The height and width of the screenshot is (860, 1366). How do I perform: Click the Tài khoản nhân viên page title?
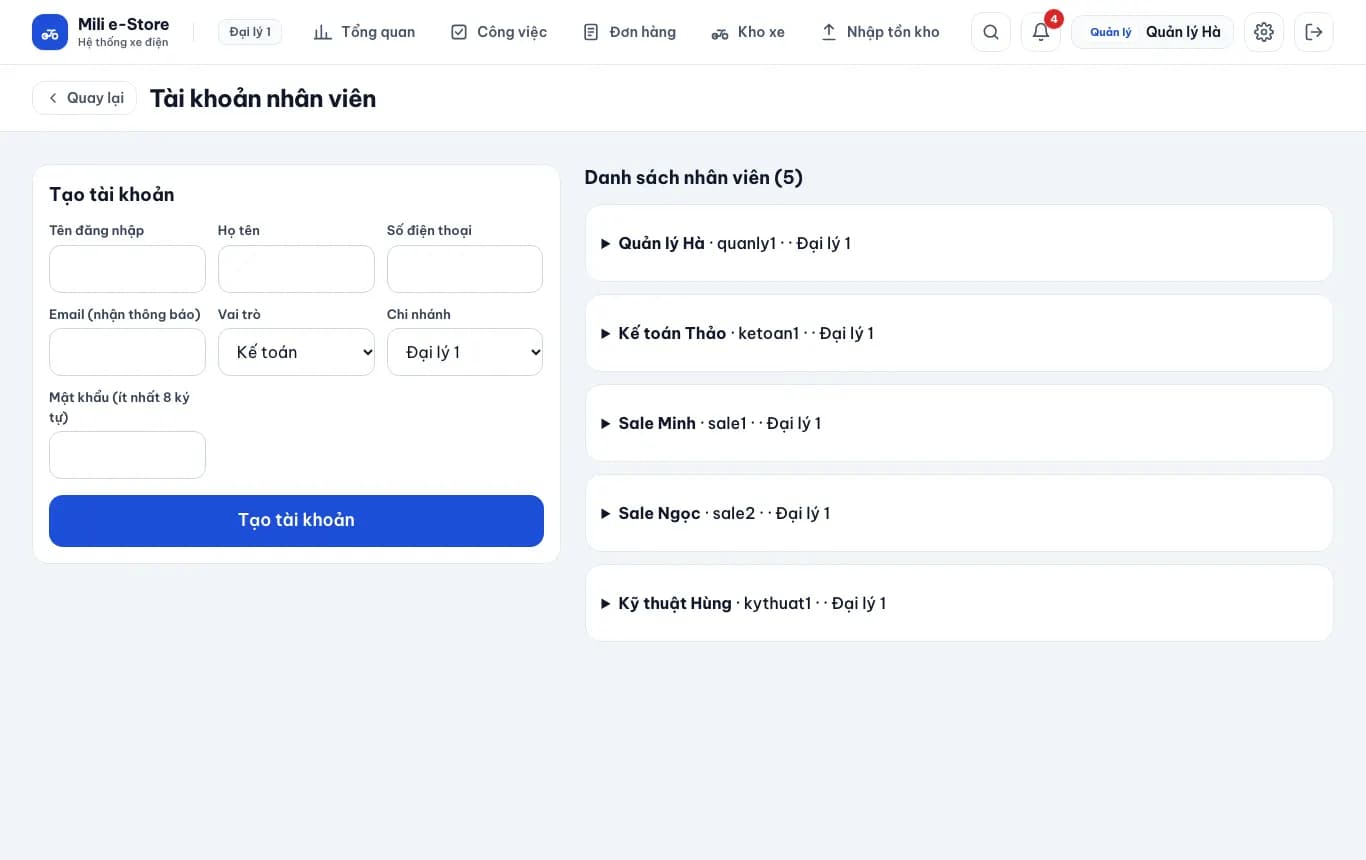263,98
